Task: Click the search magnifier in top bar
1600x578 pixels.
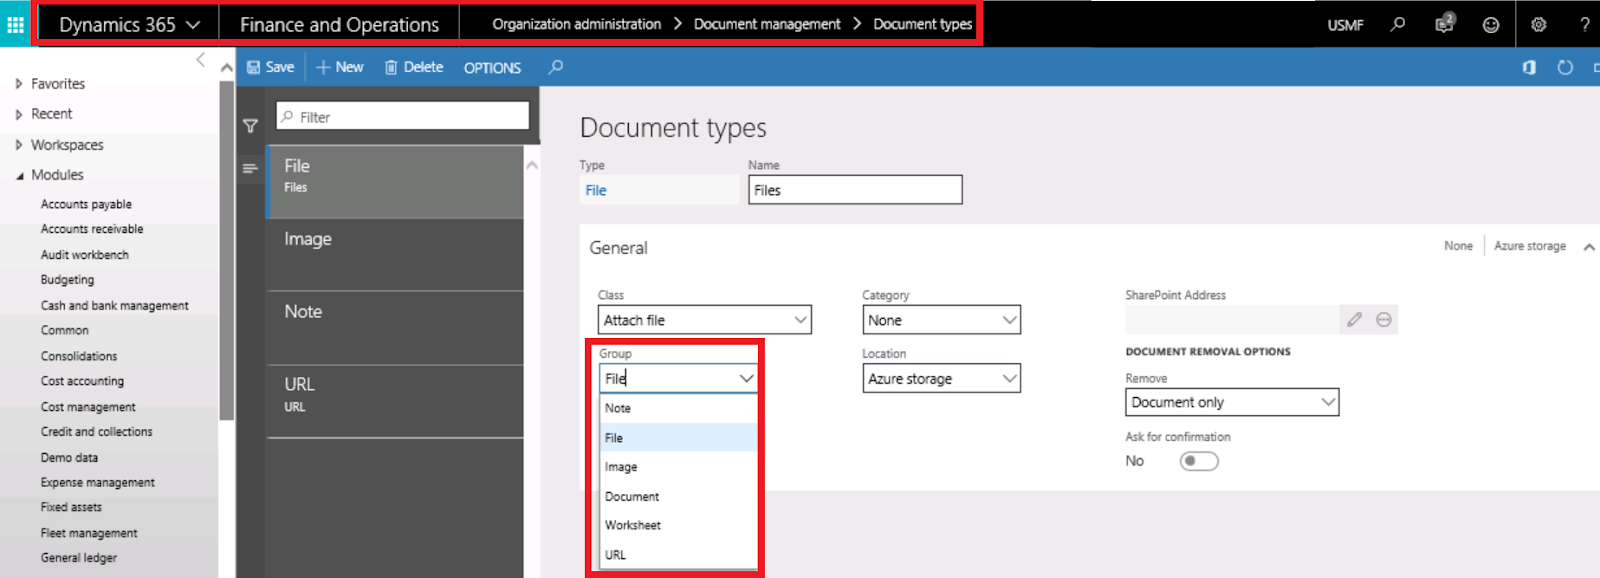Action: click(1397, 24)
